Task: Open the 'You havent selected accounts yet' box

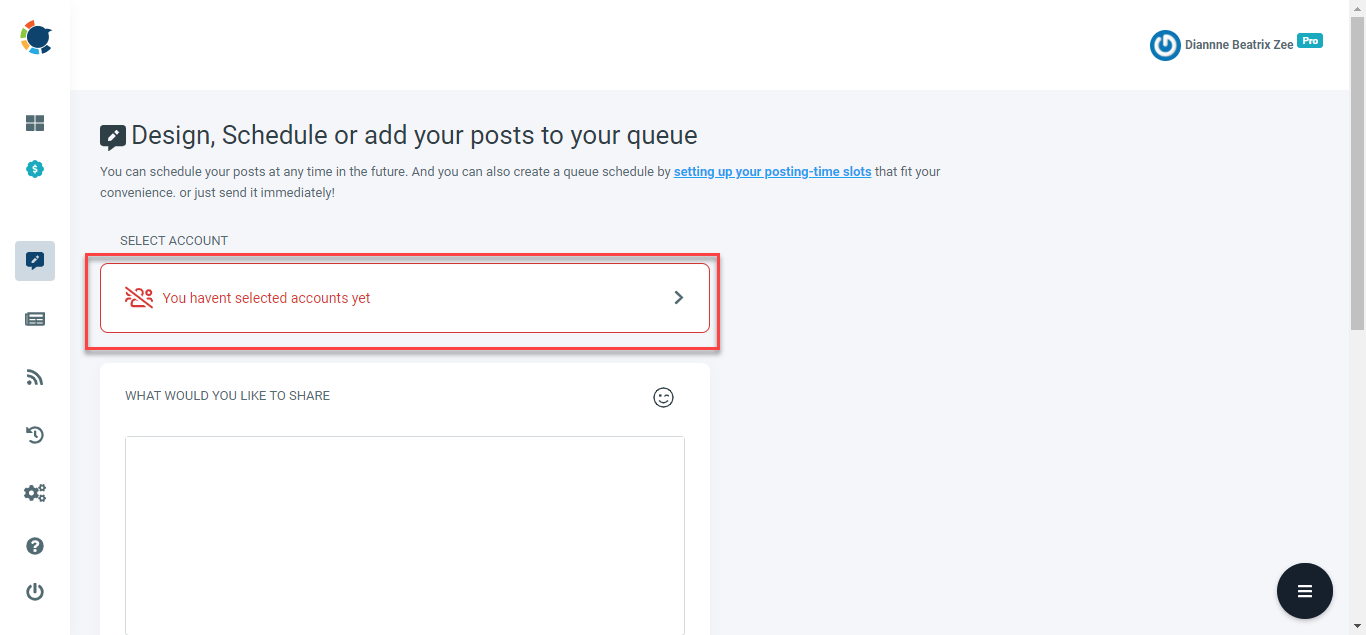Action: tap(405, 298)
